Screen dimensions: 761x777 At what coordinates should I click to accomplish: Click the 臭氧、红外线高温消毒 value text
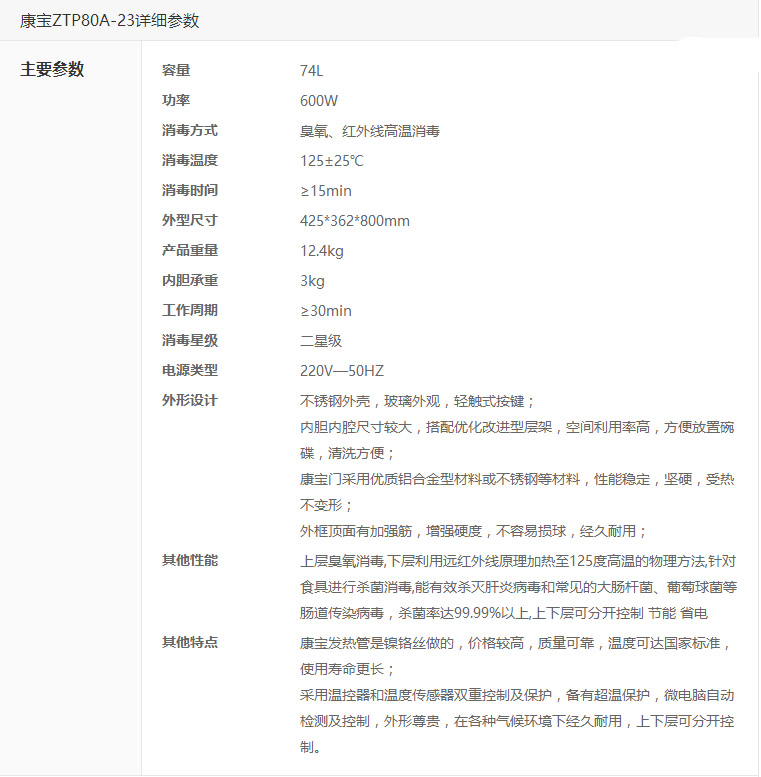[370, 131]
